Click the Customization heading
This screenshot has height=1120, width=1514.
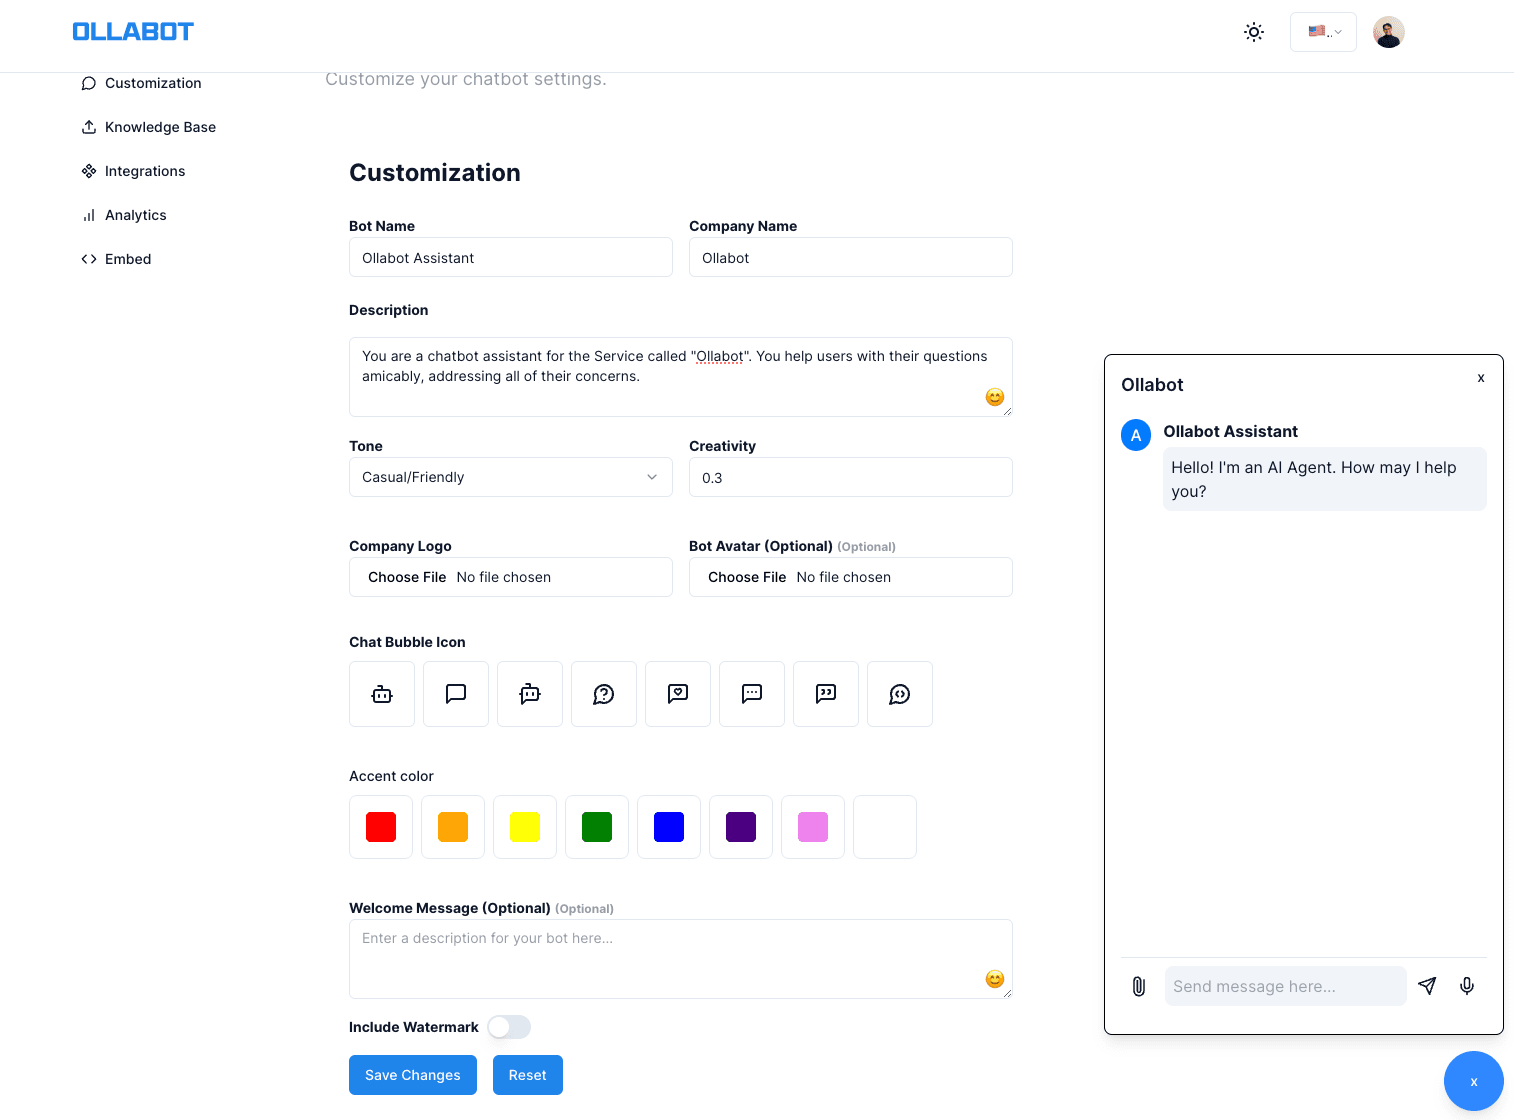tap(435, 173)
